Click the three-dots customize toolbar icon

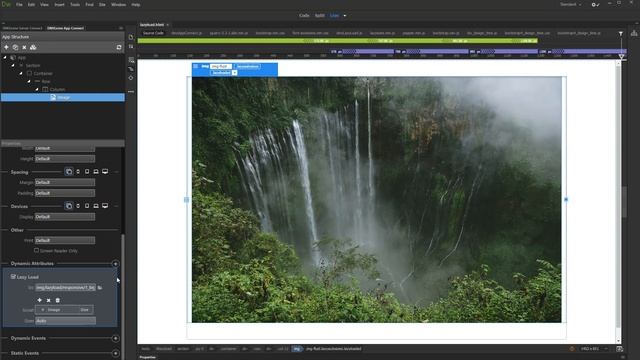click(x=131, y=92)
